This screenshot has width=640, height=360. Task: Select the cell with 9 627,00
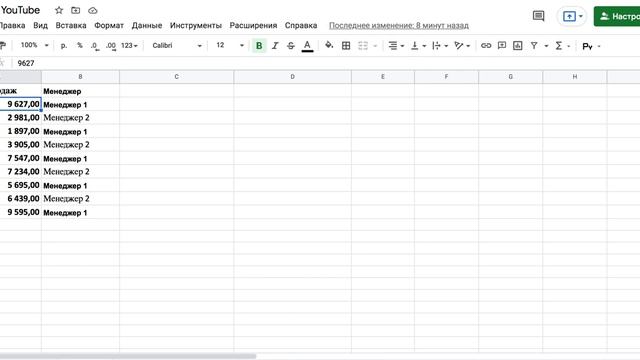(20, 104)
